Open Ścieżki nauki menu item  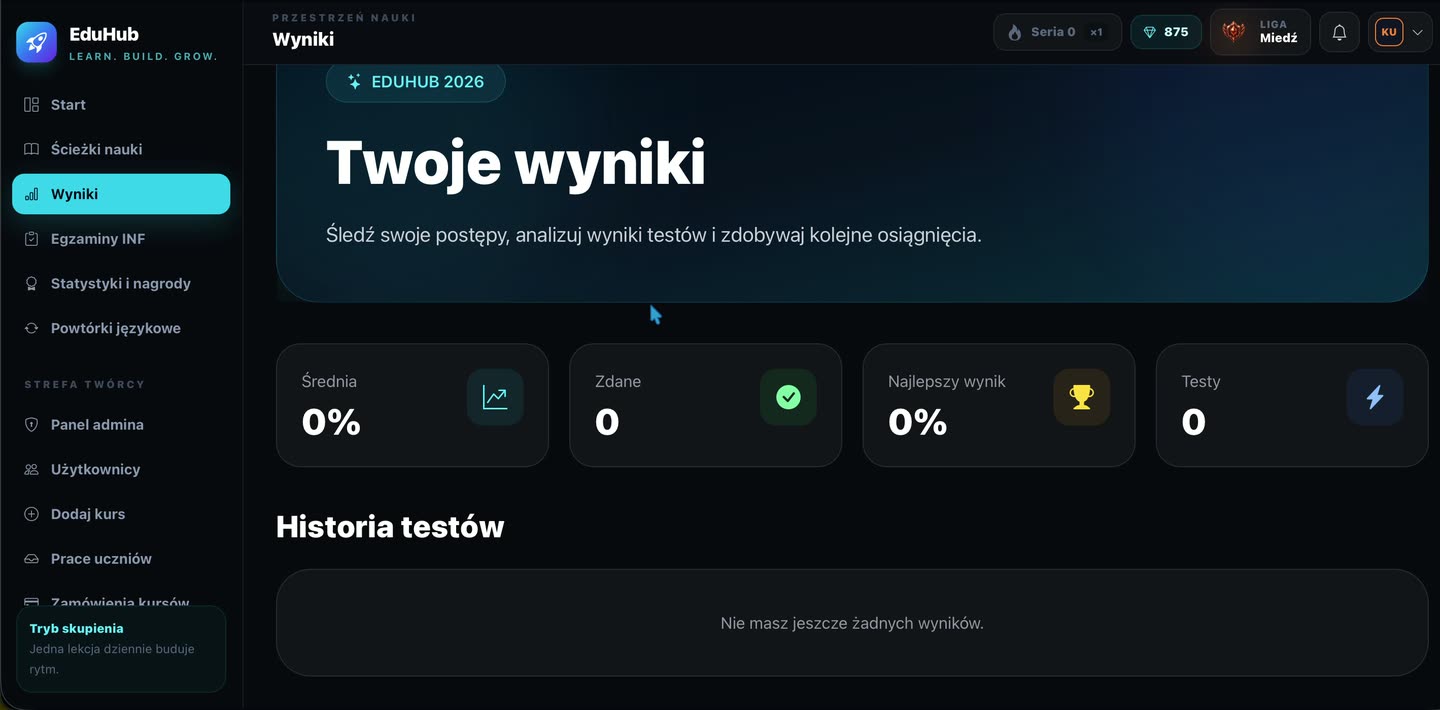coord(121,149)
